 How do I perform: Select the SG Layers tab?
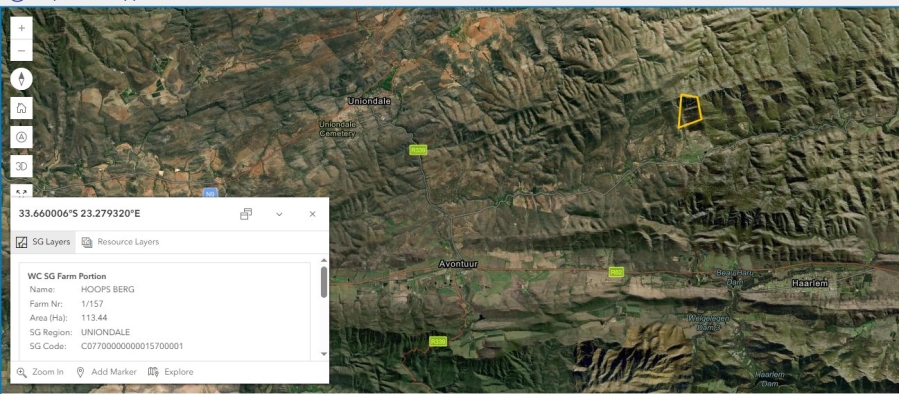tap(43, 242)
